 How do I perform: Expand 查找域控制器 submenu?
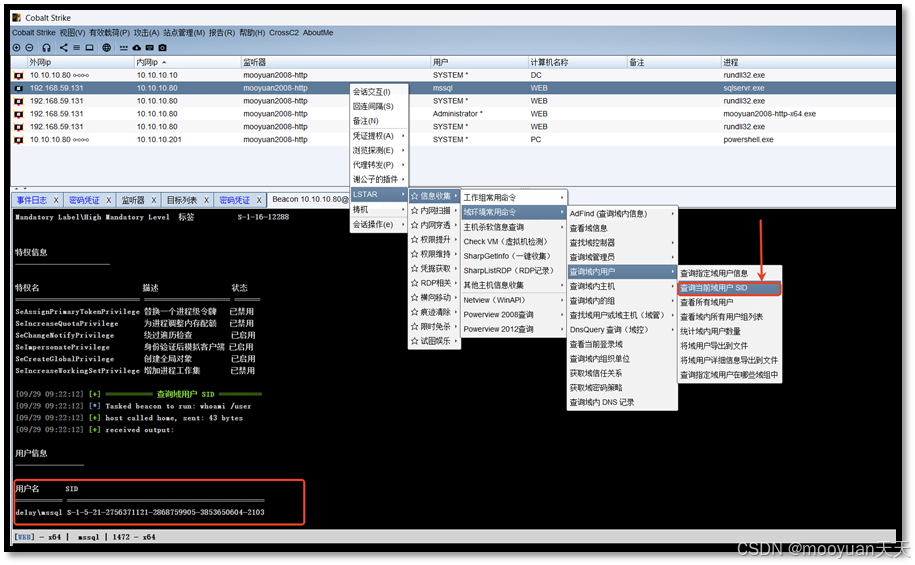pos(622,242)
